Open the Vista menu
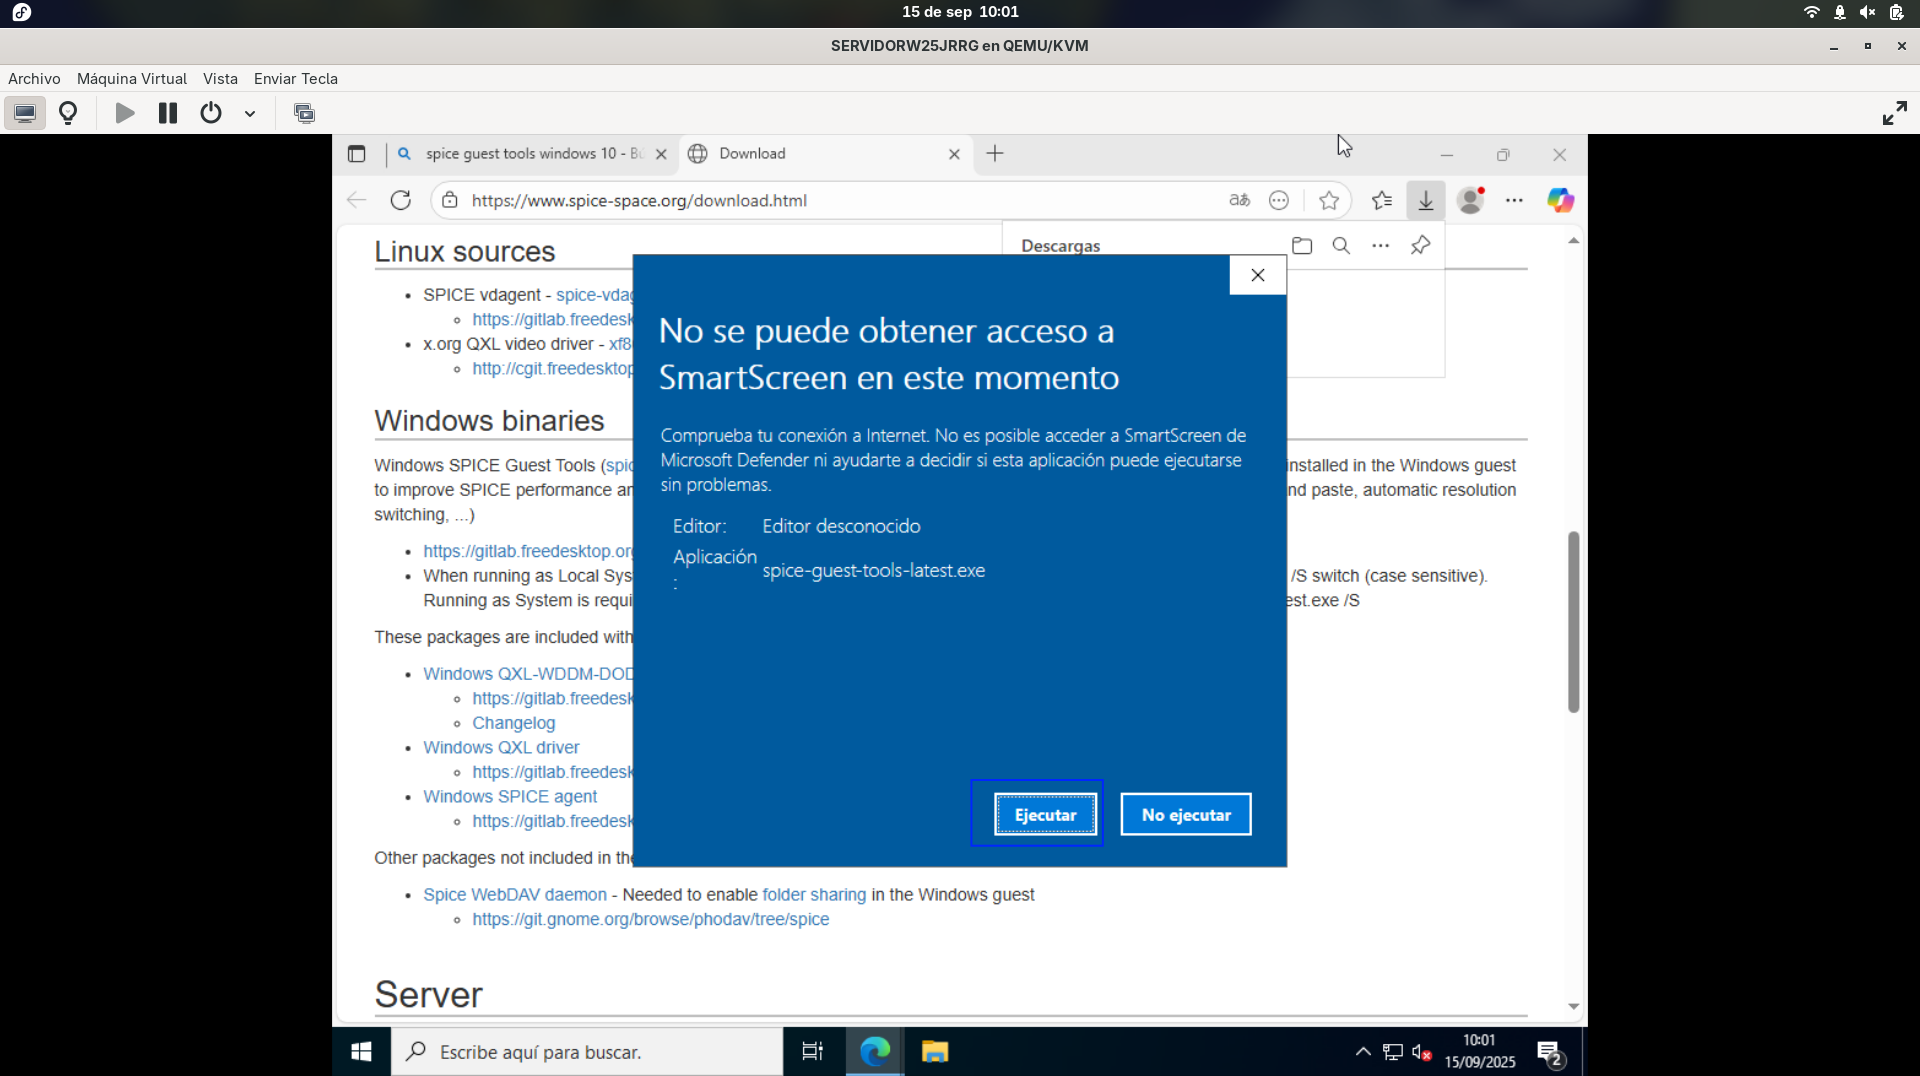This screenshot has height=1076, width=1920. pyautogui.click(x=220, y=79)
